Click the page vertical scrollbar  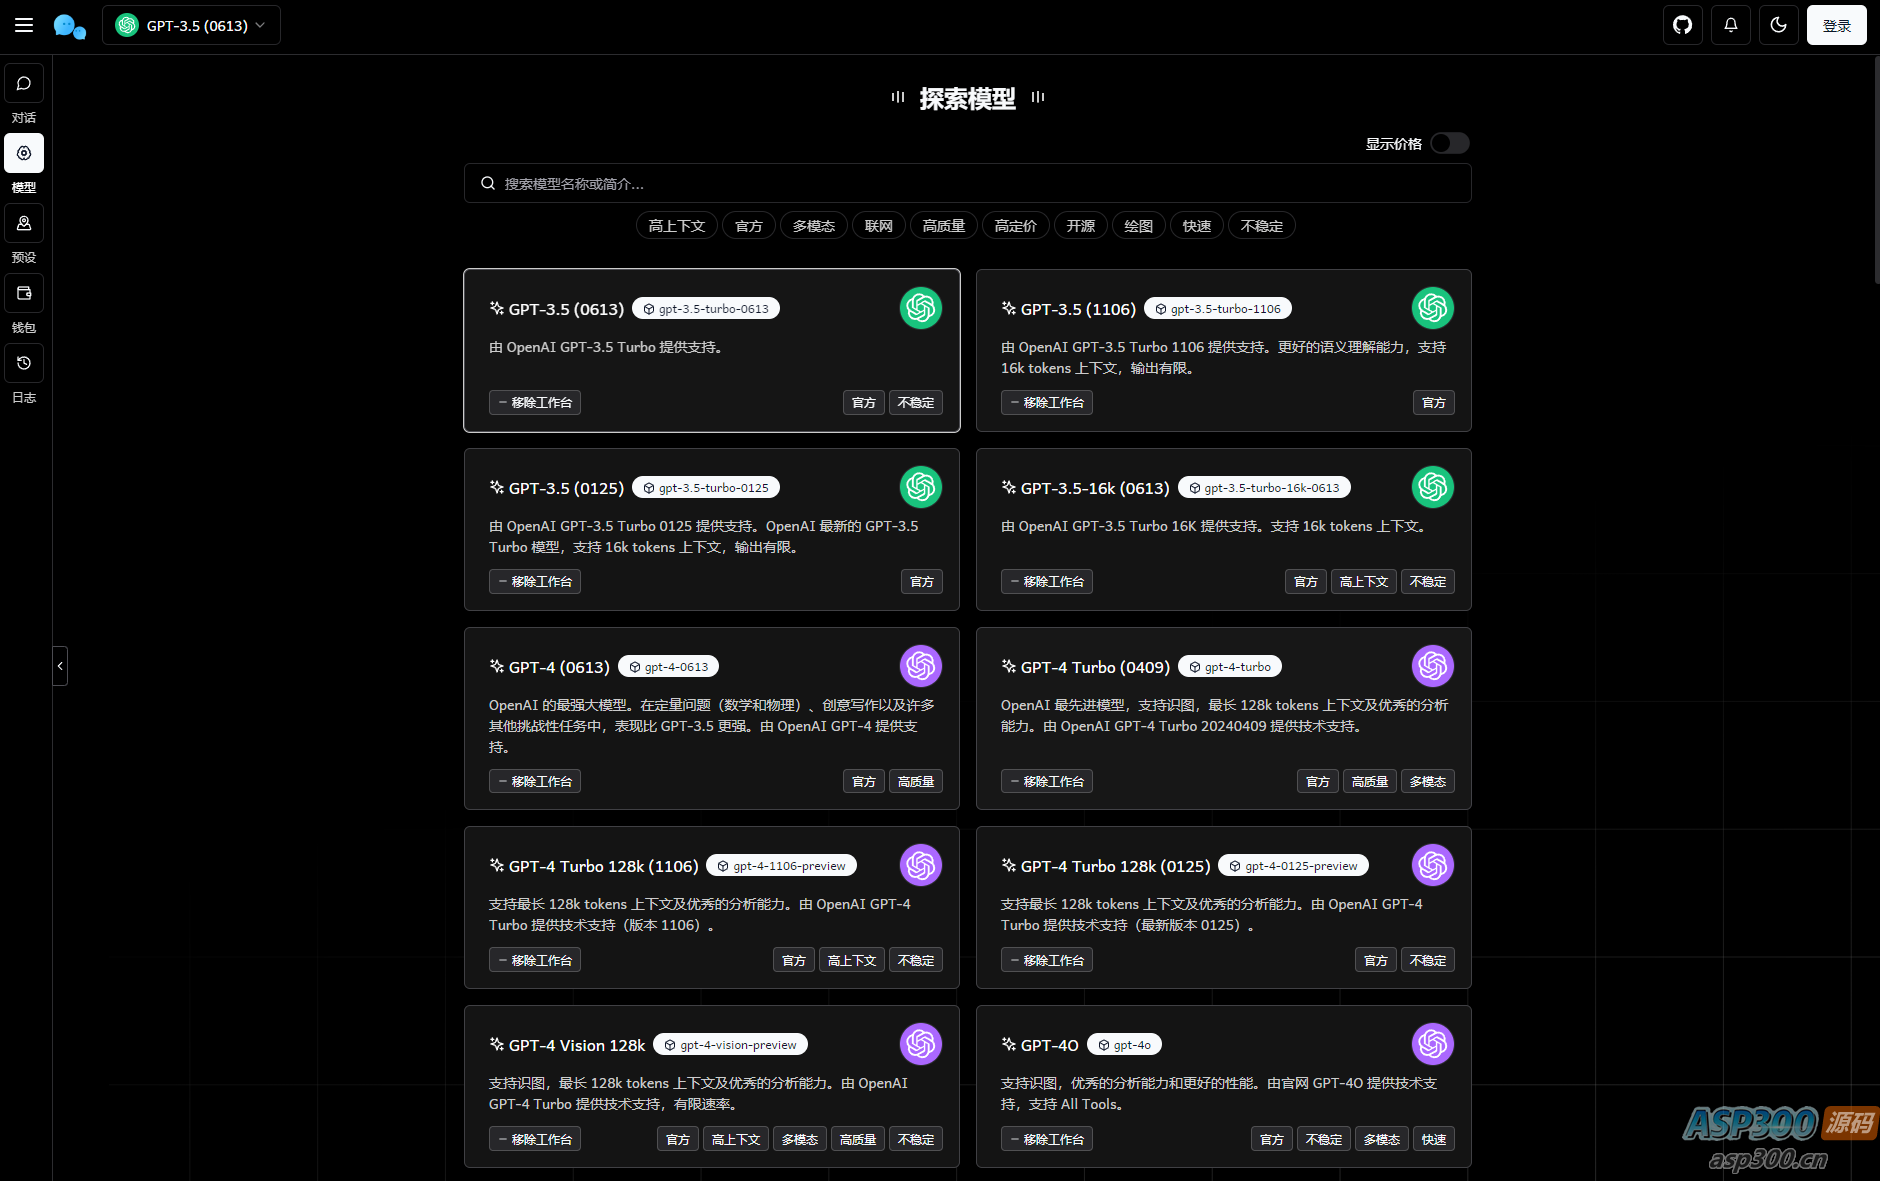[x=1875, y=170]
